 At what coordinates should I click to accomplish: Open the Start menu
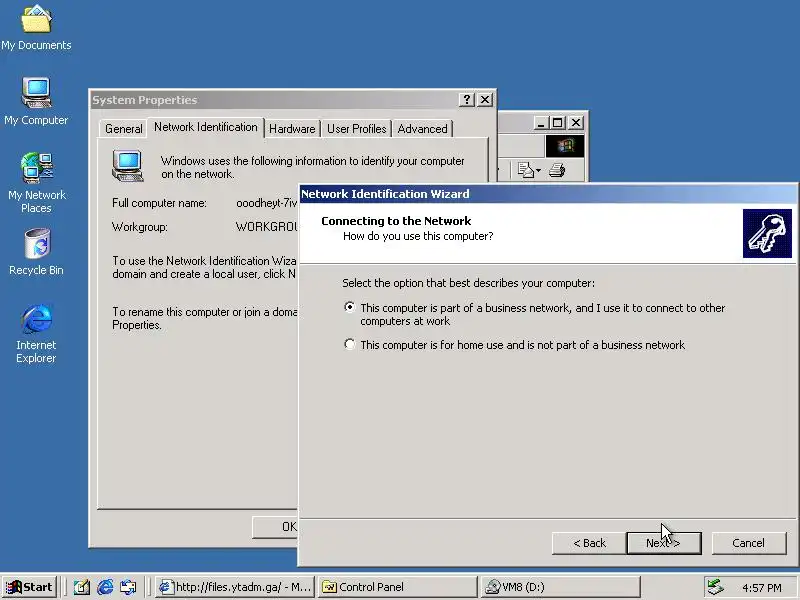29,587
